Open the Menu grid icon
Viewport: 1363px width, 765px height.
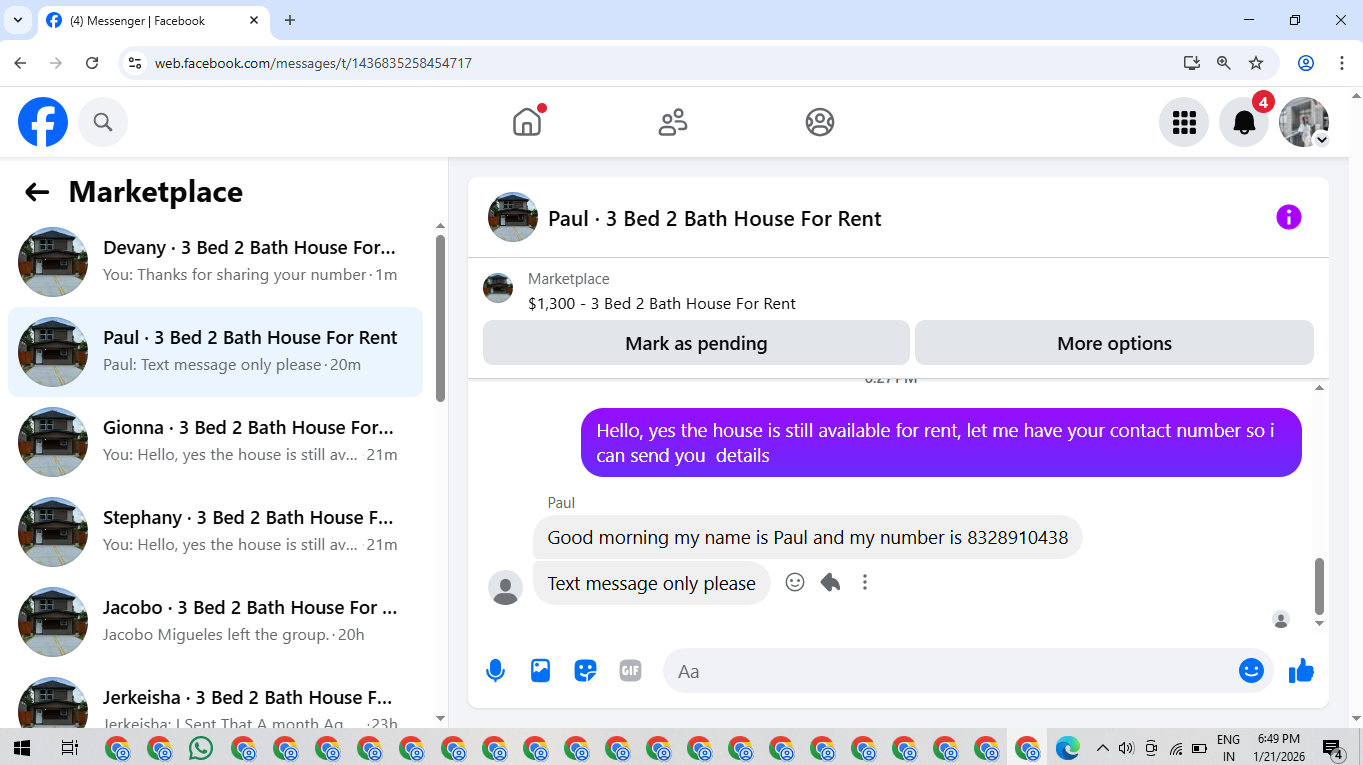point(1184,122)
